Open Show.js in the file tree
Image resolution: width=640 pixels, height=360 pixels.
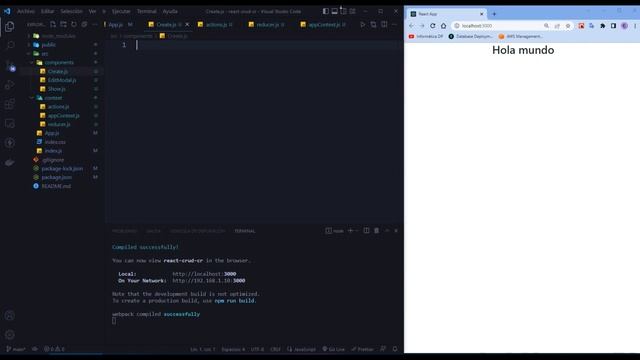point(56,89)
